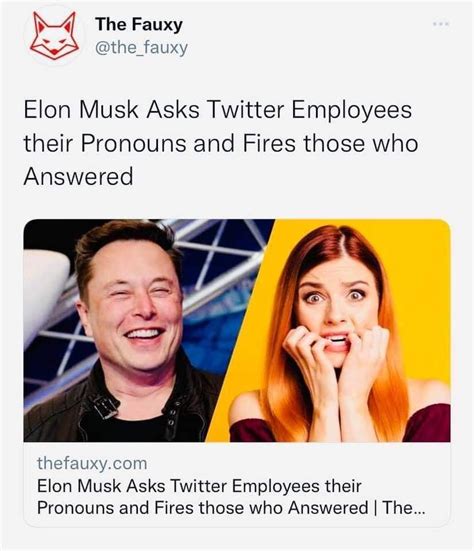Viewport: 474px width, 551px height.
Task: Open The Fauxy fox logo avatar
Action: coord(54,35)
